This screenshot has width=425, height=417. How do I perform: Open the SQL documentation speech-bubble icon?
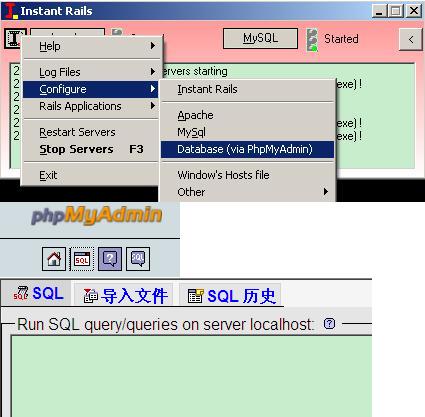click(x=138, y=259)
